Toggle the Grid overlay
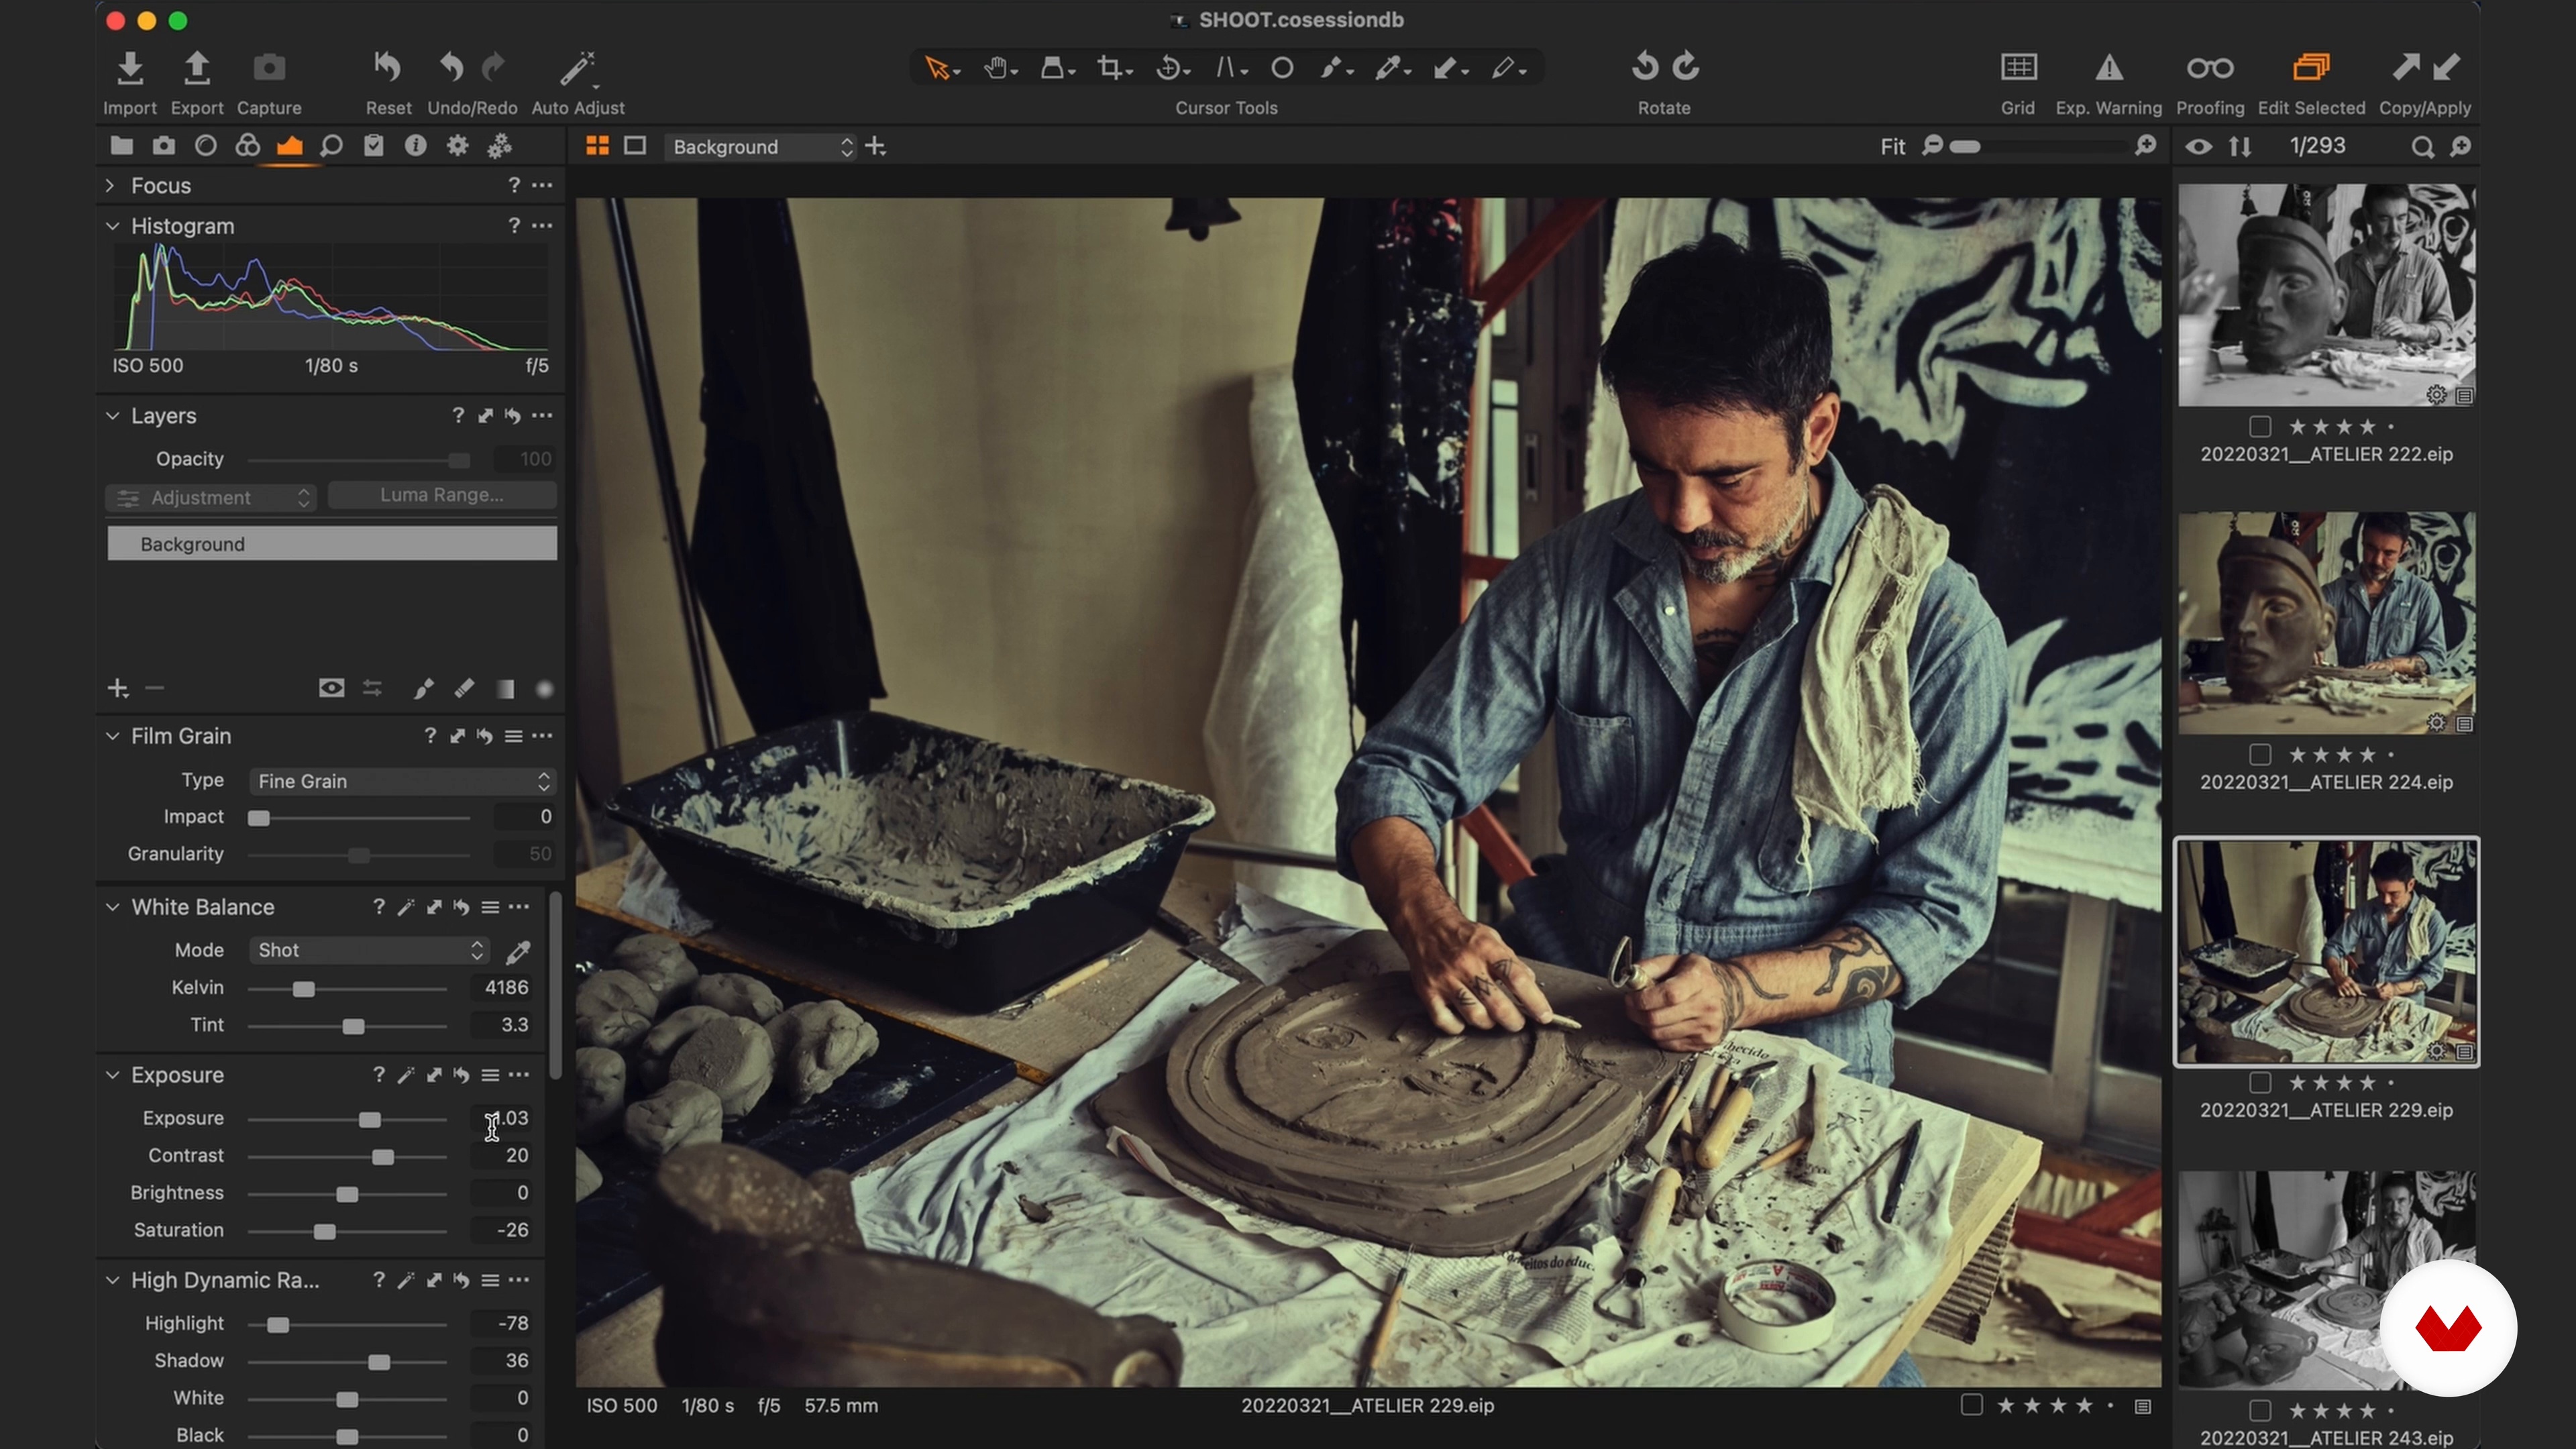 click(x=2018, y=67)
